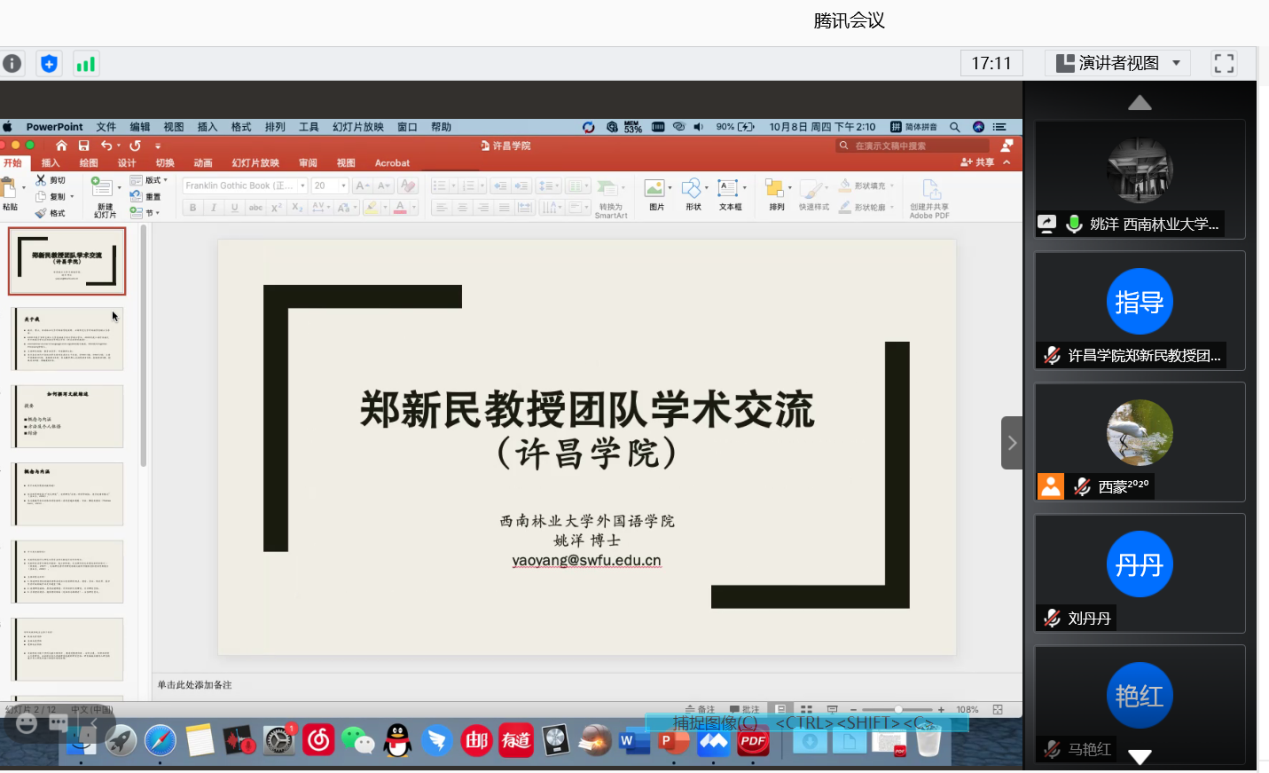This screenshot has width=1269, height=773.
Task: Click the New Slide icon in ribbon
Action: click(103, 189)
